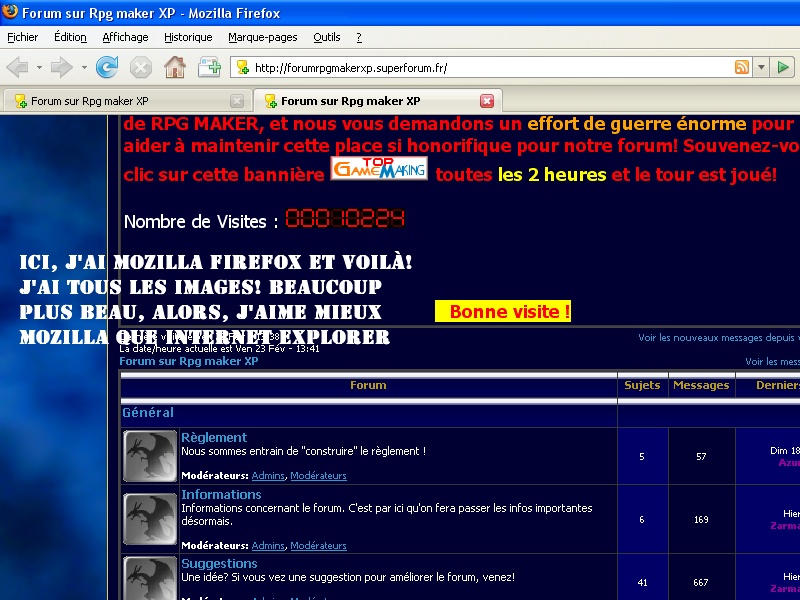The width and height of the screenshot is (800, 600).
Task: Open the Back button history dropdown
Action: [39, 67]
